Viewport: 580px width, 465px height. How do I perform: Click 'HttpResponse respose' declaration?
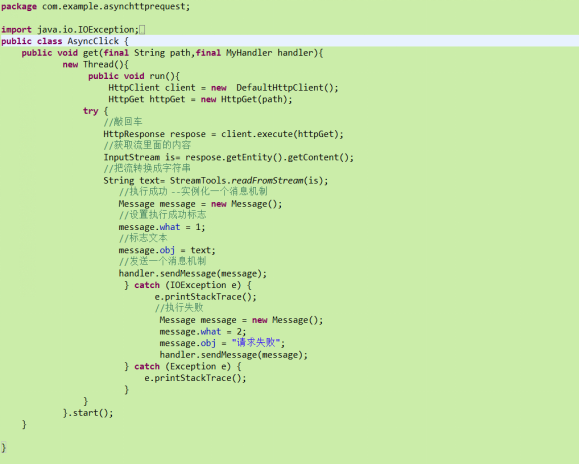click(x=154, y=134)
